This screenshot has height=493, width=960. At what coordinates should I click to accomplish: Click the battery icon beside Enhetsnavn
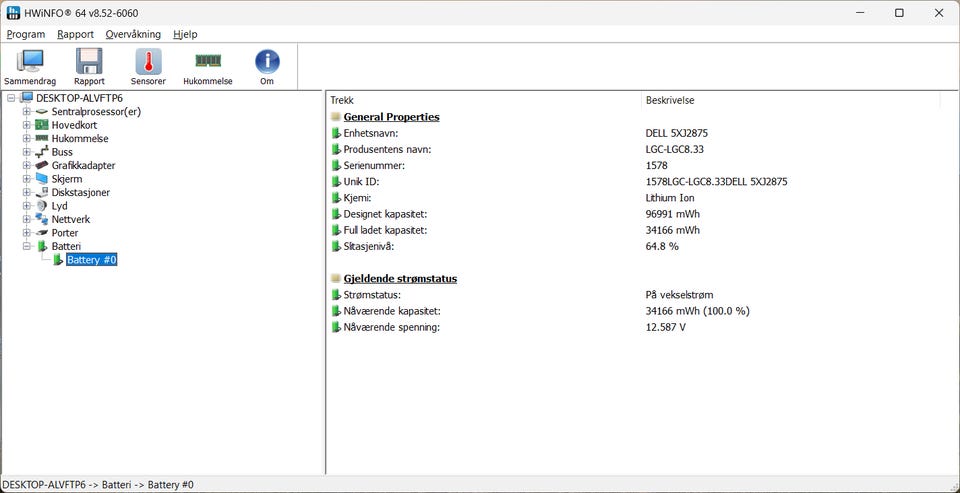click(336, 133)
